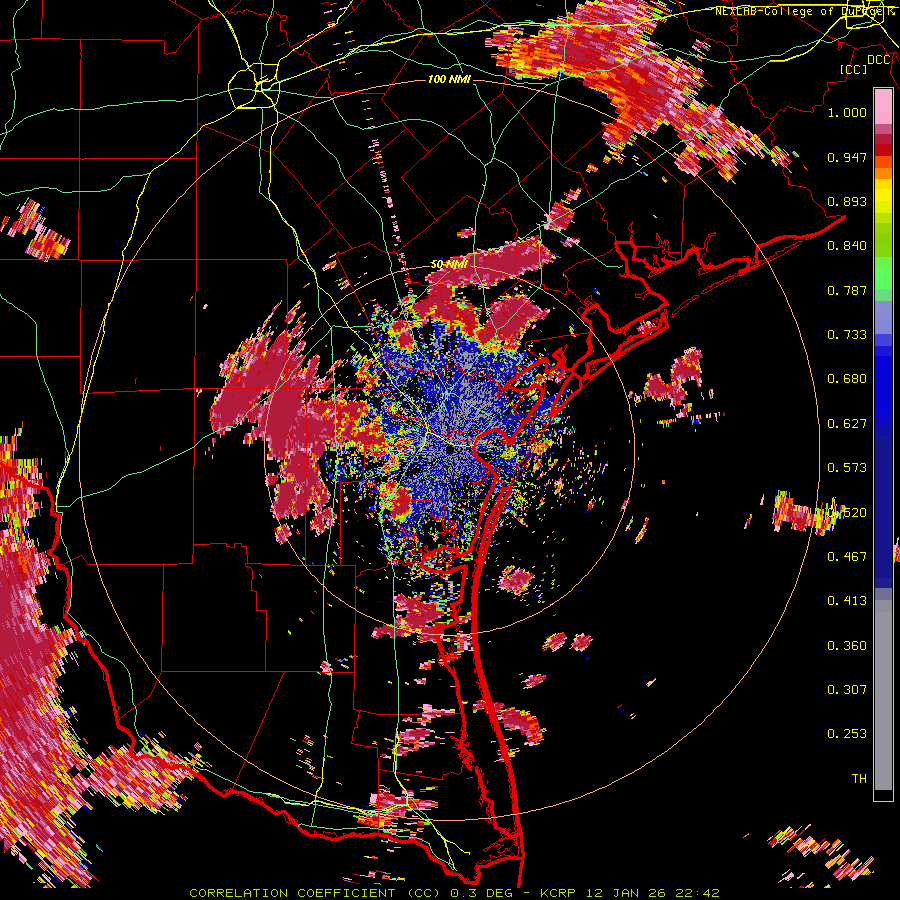
Task: Click the 0.253 legend value
Action: tap(847, 734)
